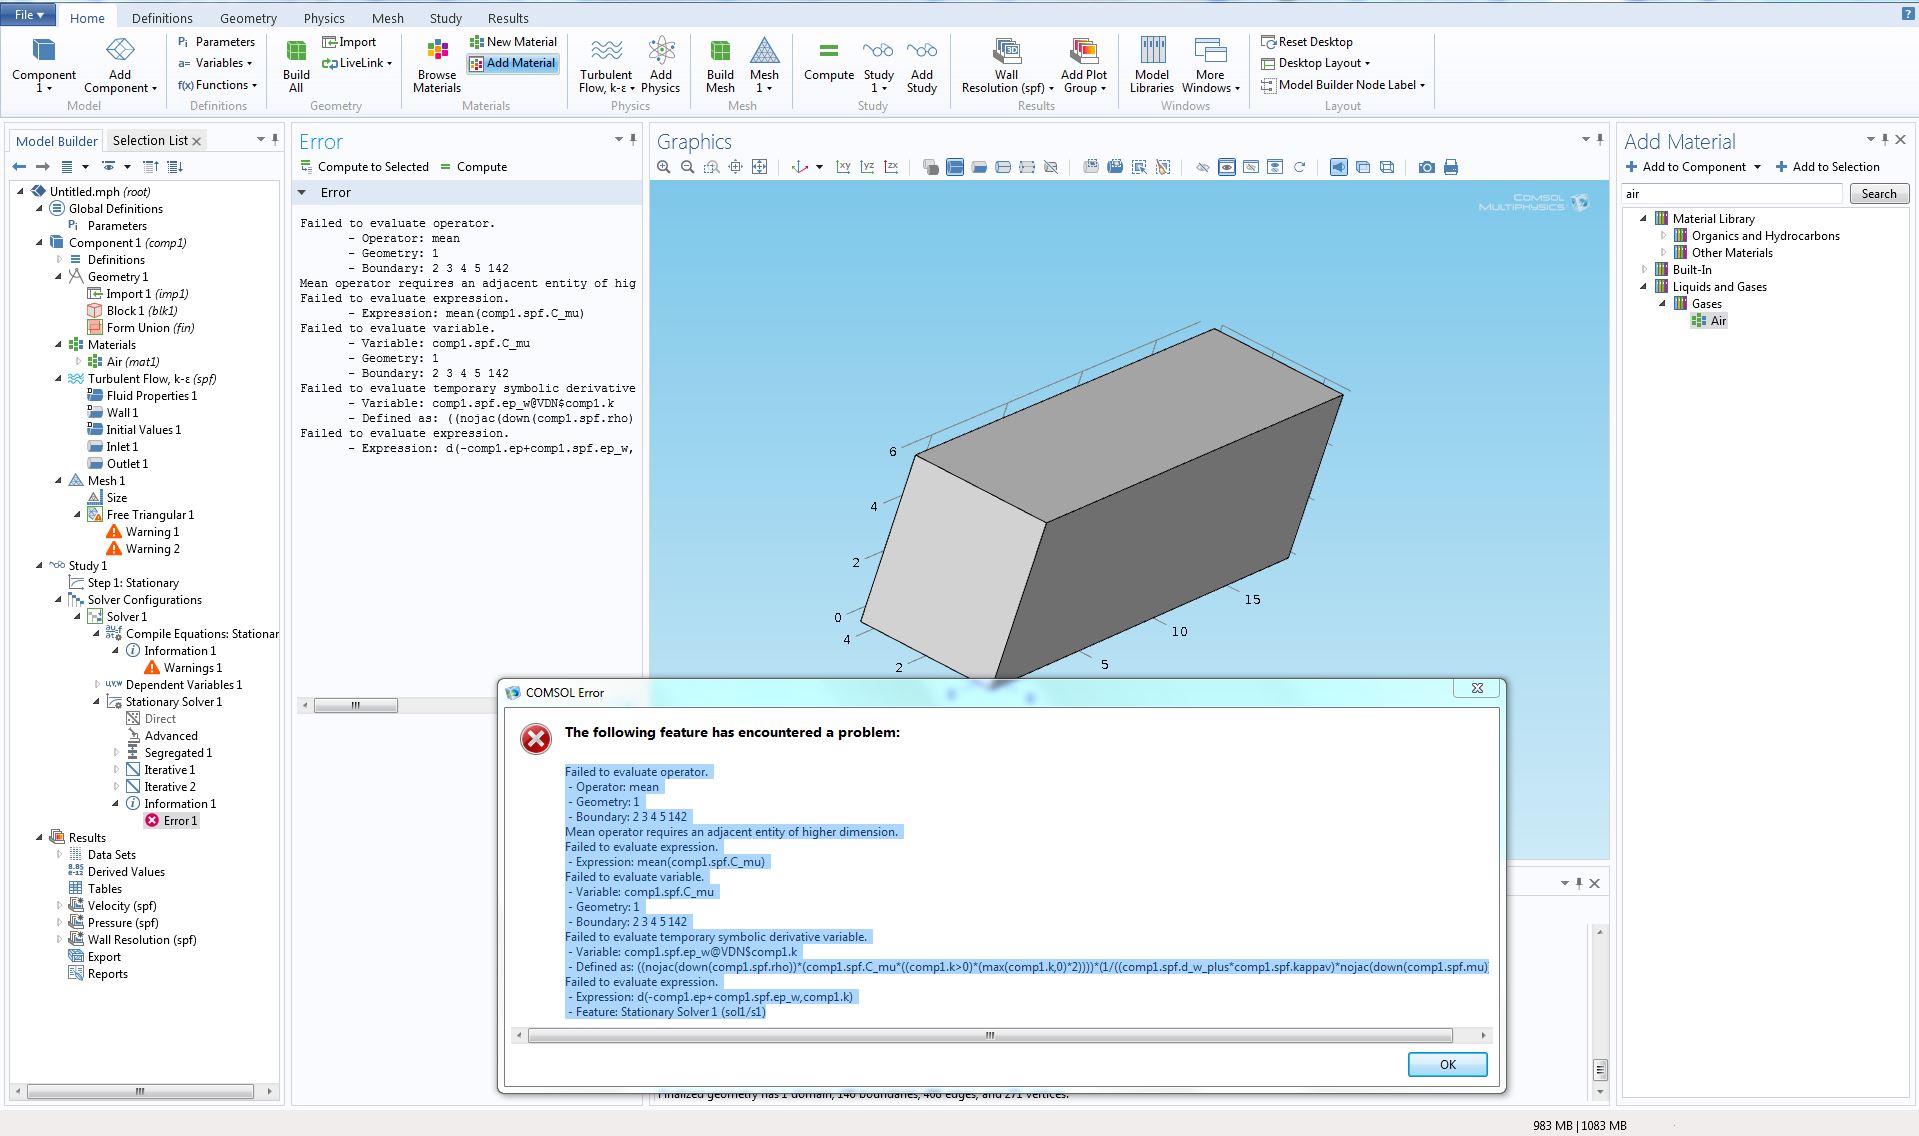Screen dimensions: 1919x1136
Task: Click Zoom Extents in Graphics toolbar
Action: (760, 167)
